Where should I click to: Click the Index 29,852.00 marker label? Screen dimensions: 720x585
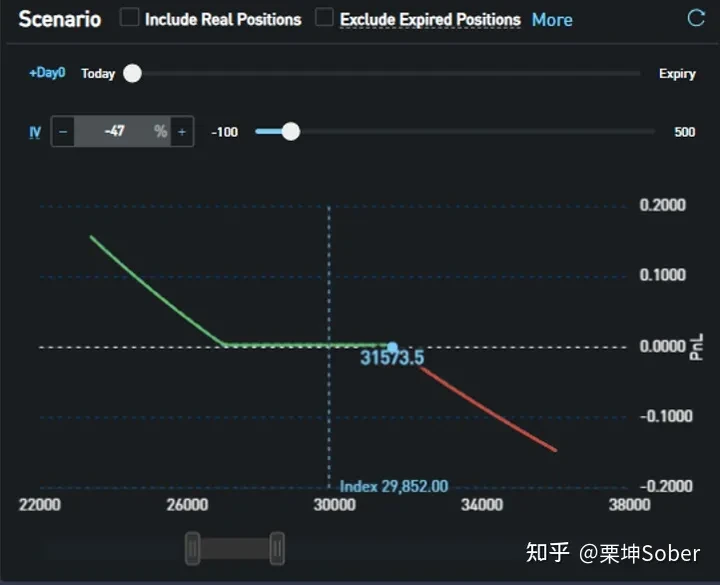394,487
